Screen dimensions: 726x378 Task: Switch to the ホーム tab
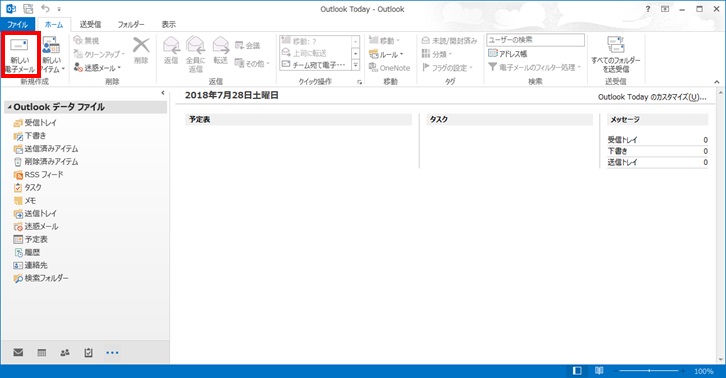[x=54, y=24]
